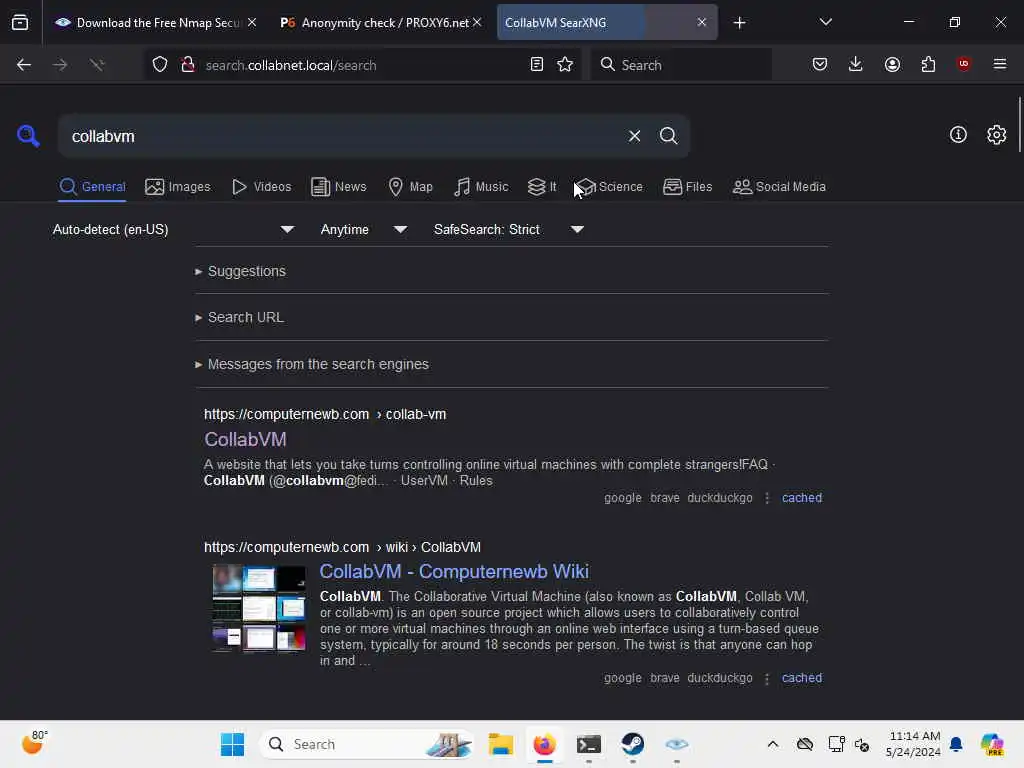Screen dimensions: 1024x768
Task: Show hidden system tray icons
Action: click(x=773, y=744)
